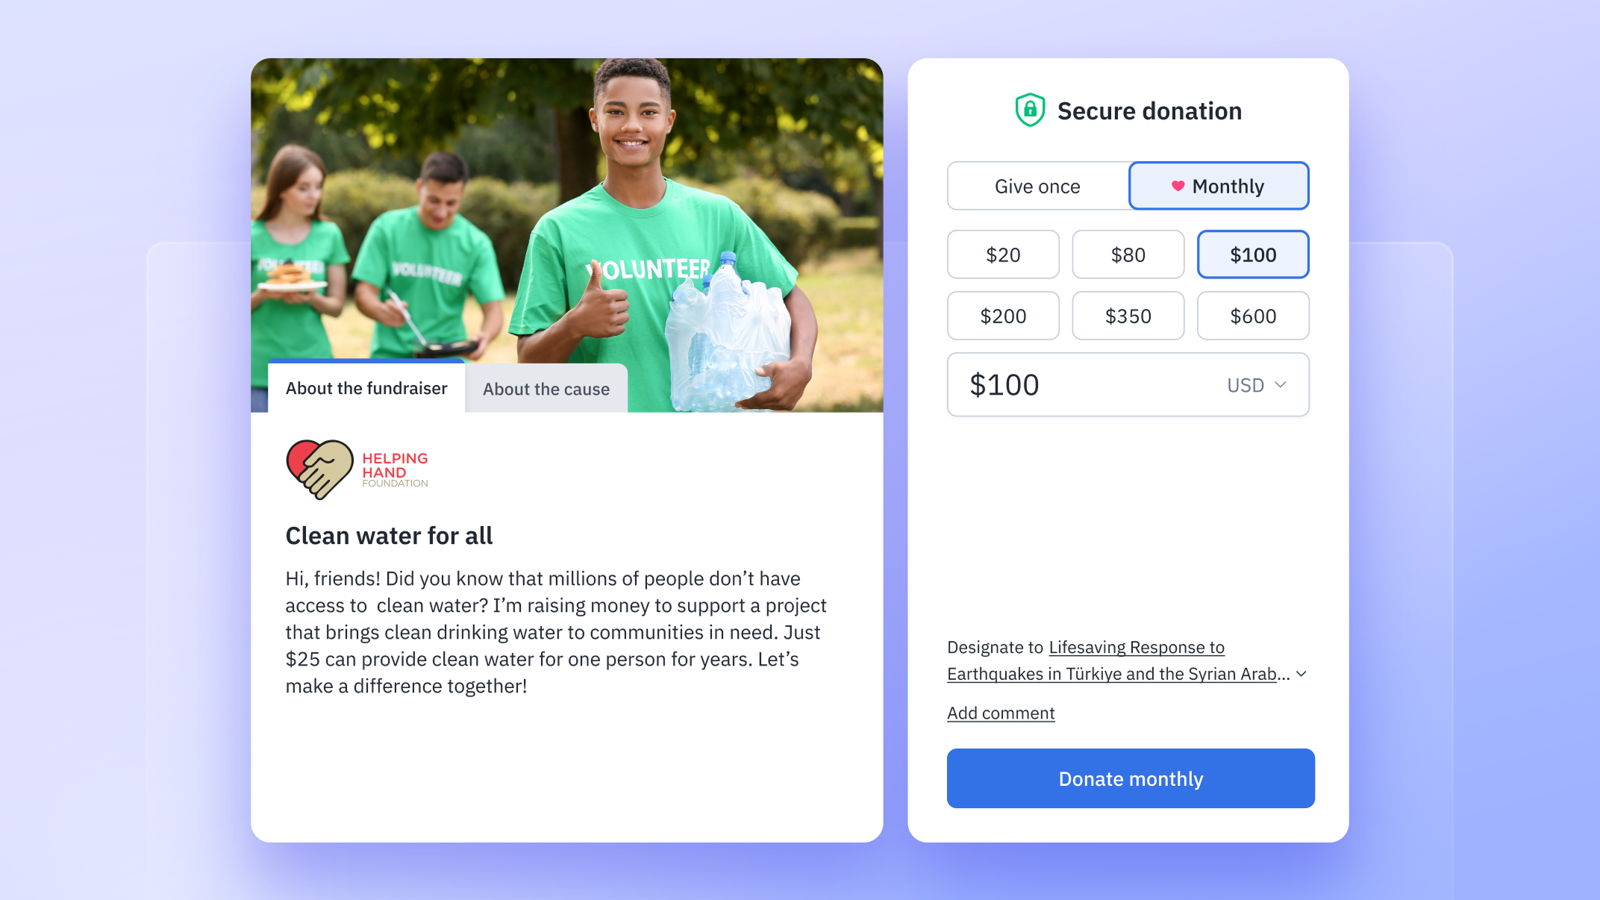Expand the designation chevron after Syrian Arab

coord(1301,674)
